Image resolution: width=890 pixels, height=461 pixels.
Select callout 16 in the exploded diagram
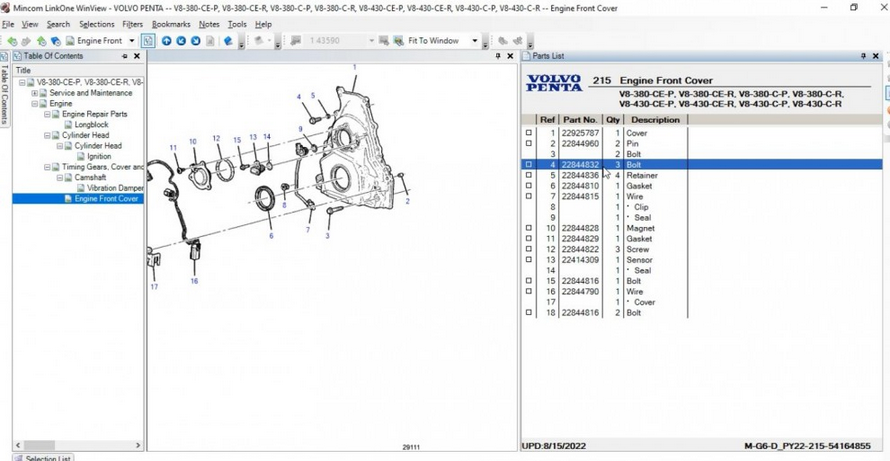pyautogui.click(x=194, y=281)
